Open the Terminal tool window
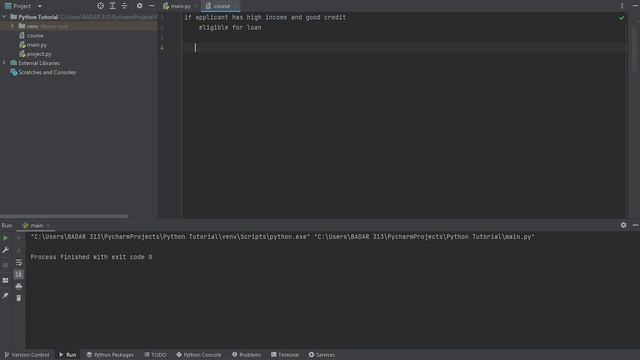The image size is (640, 360). click(285, 355)
